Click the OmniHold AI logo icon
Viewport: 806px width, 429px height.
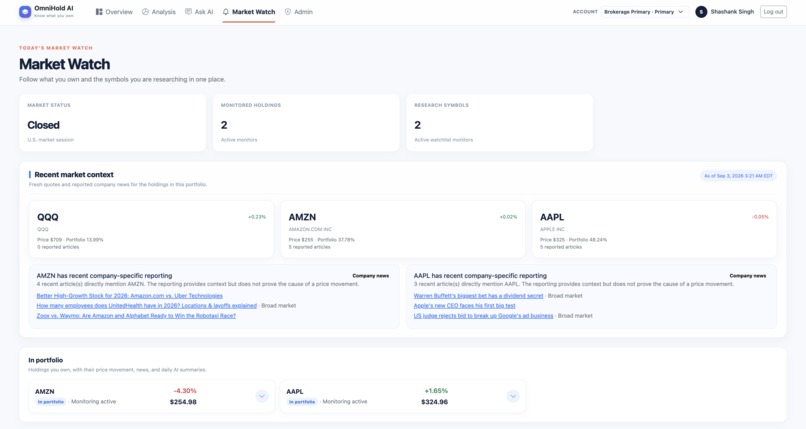[x=25, y=11]
